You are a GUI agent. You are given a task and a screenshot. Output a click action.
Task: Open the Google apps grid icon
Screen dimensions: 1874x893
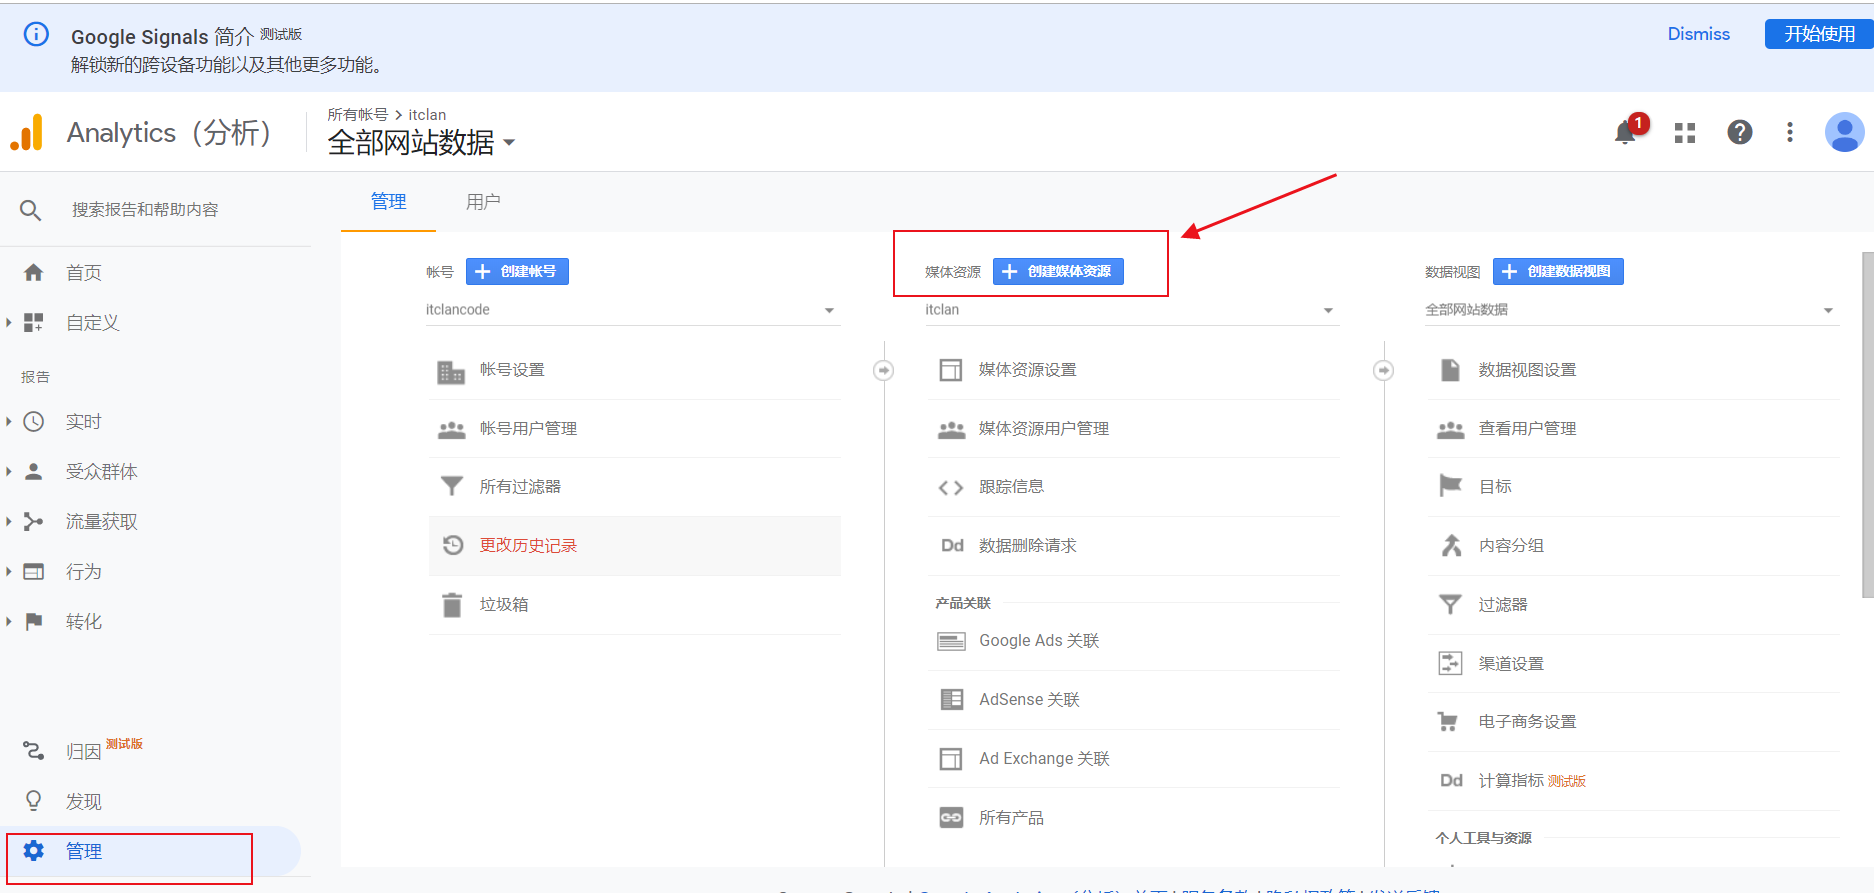[1685, 133]
